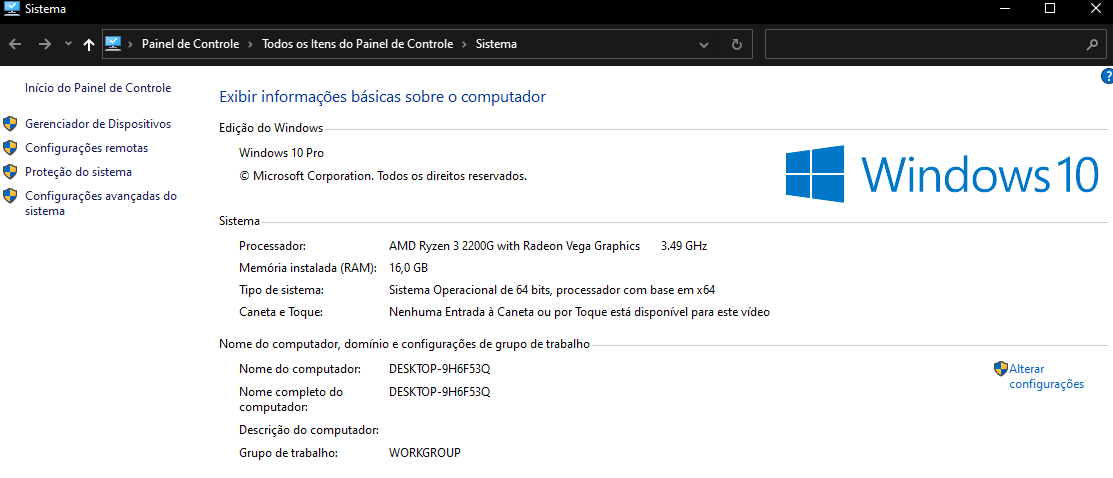Open Início do Painel de Controle
This screenshot has height=478, width=1113.
(x=98, y=88)
